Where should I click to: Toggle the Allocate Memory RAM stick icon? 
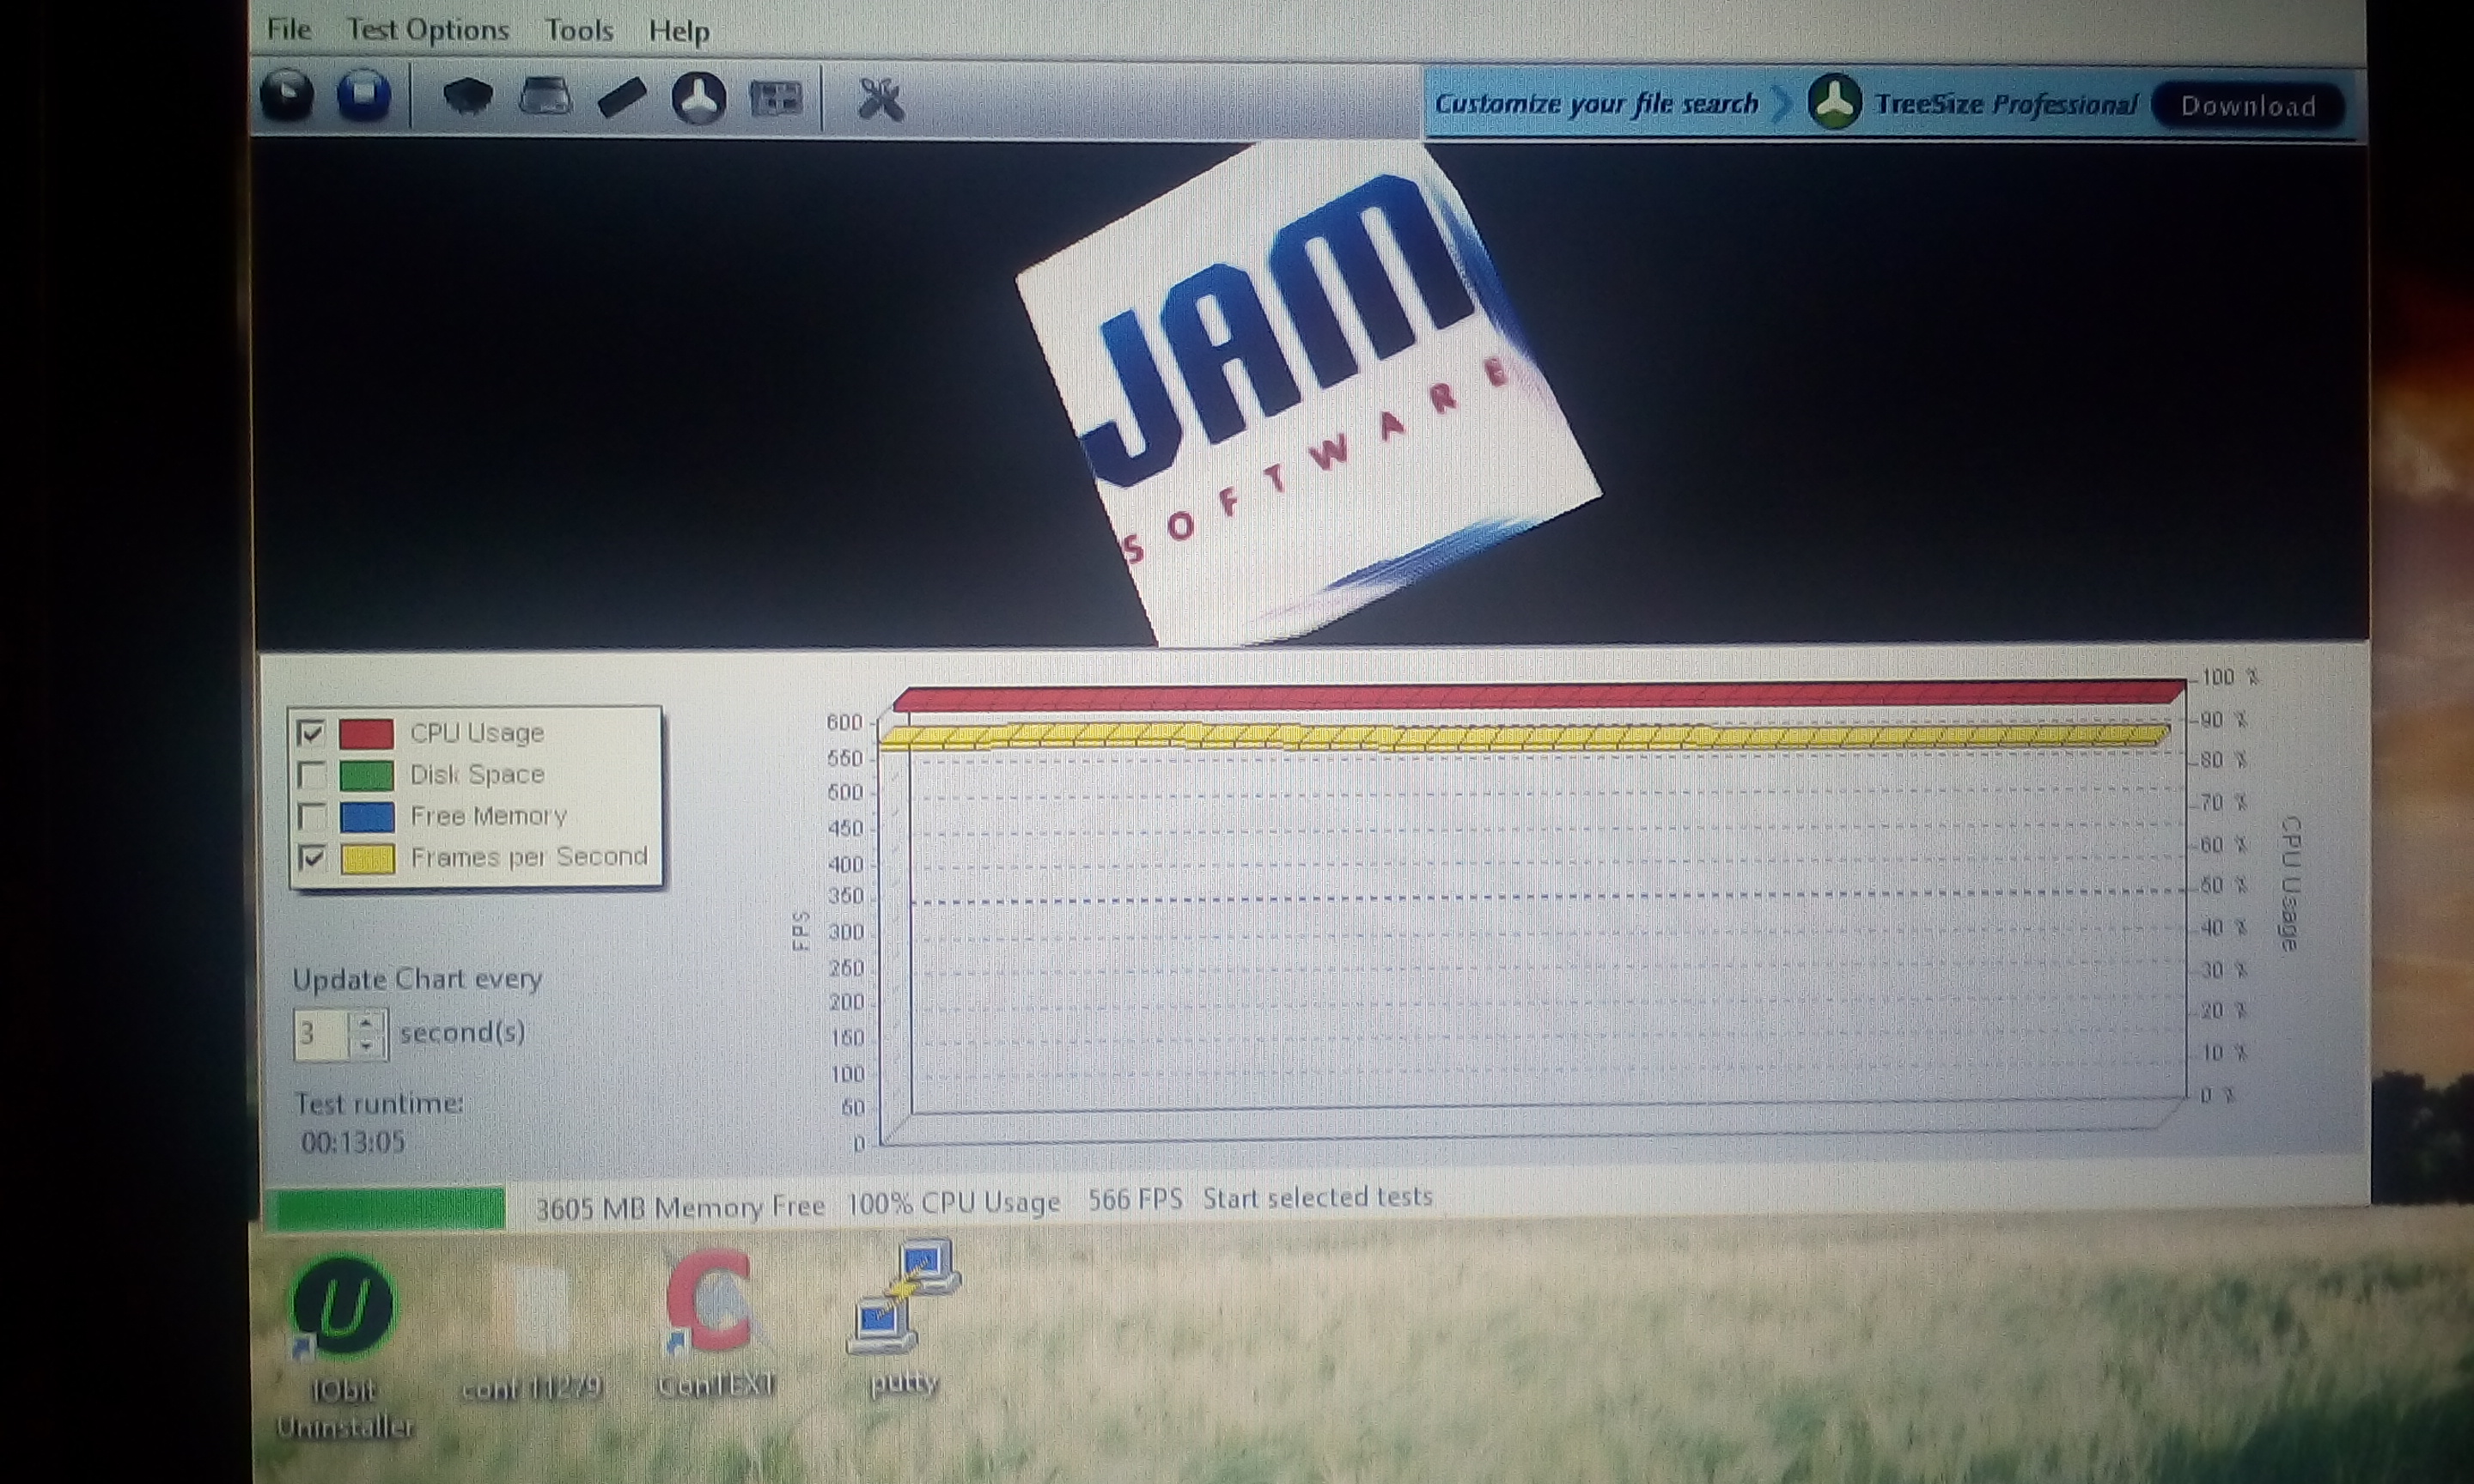click(x=622, y=99)
